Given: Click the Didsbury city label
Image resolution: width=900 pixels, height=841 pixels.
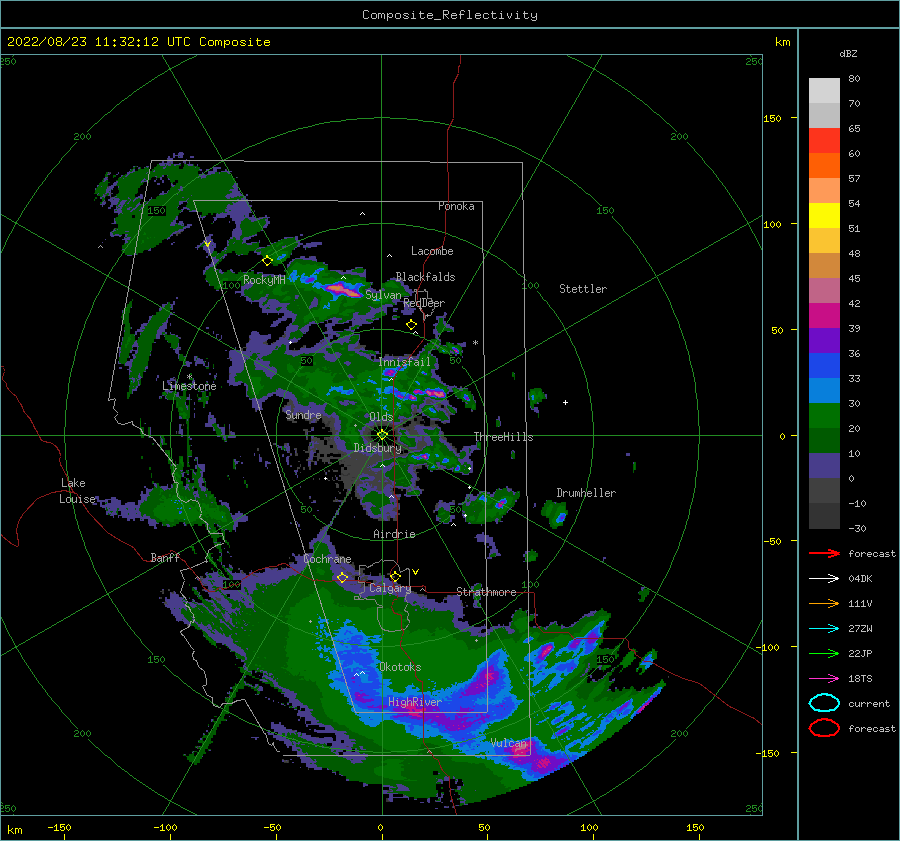Looking at the screenshot, I should pyautogui.click(x=378, y=448).
